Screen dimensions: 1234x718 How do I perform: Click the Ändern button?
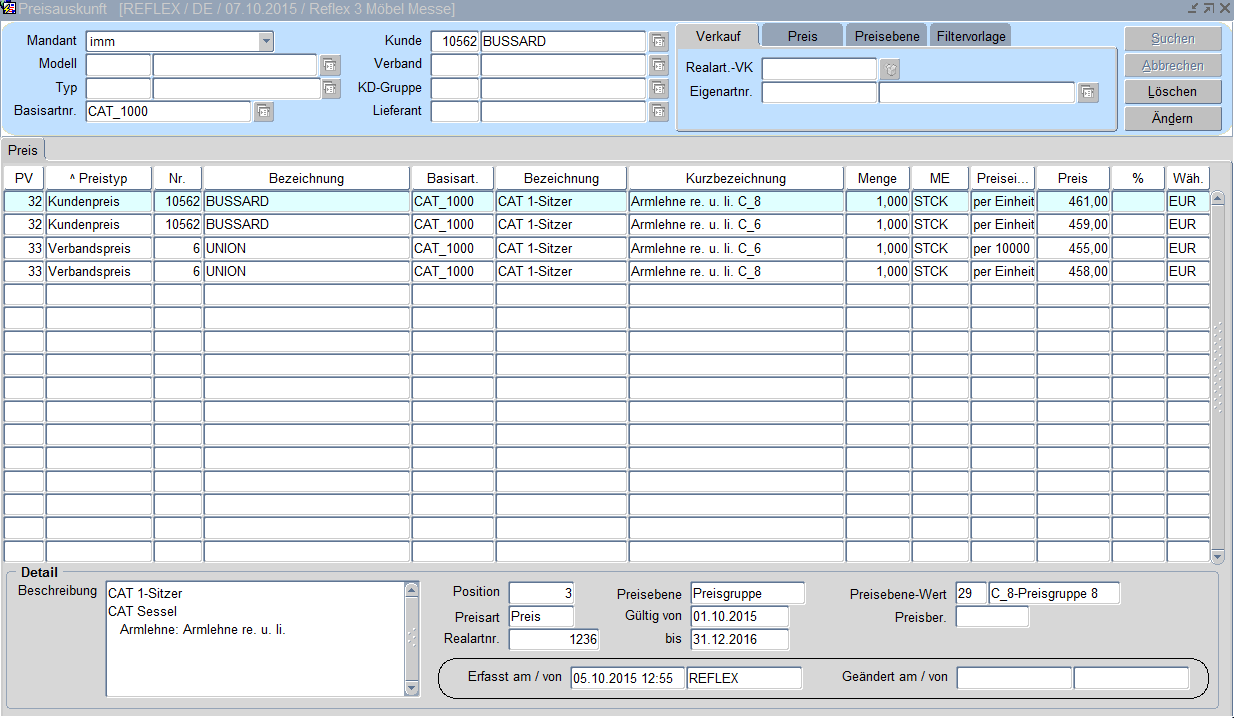(x=1172, y=118)
